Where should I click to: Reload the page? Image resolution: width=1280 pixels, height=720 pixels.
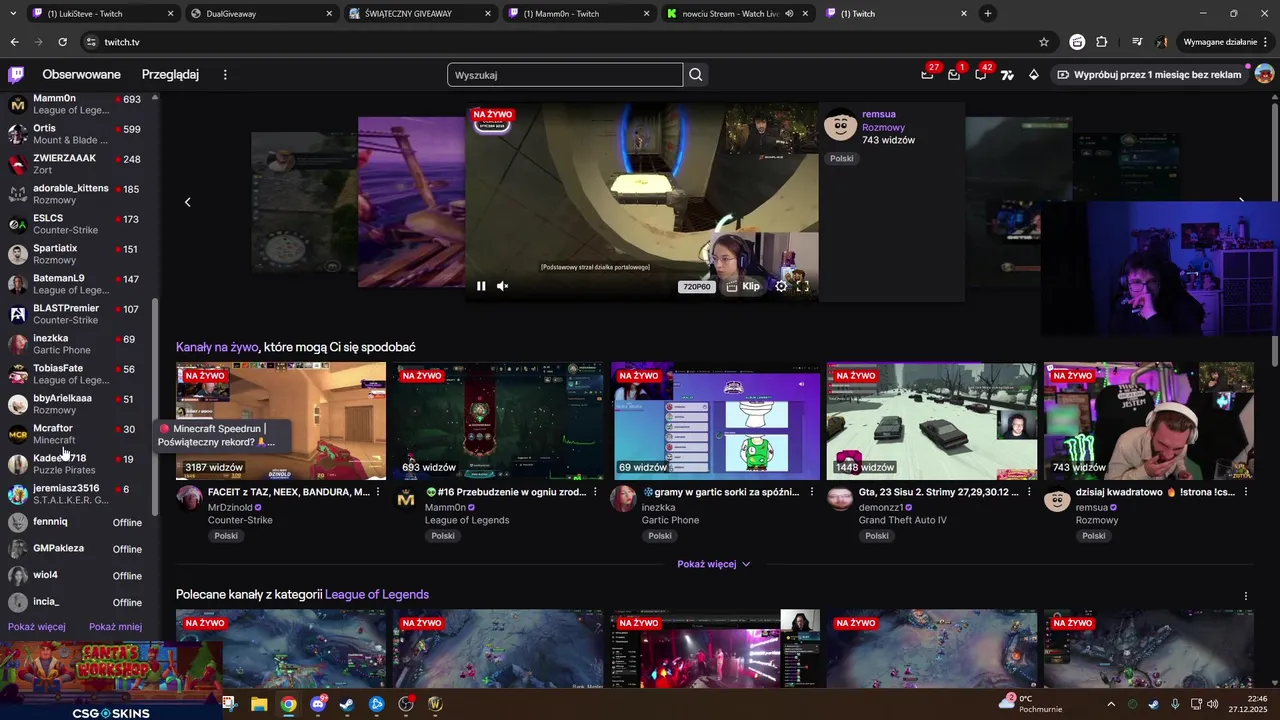coord(62,42)
